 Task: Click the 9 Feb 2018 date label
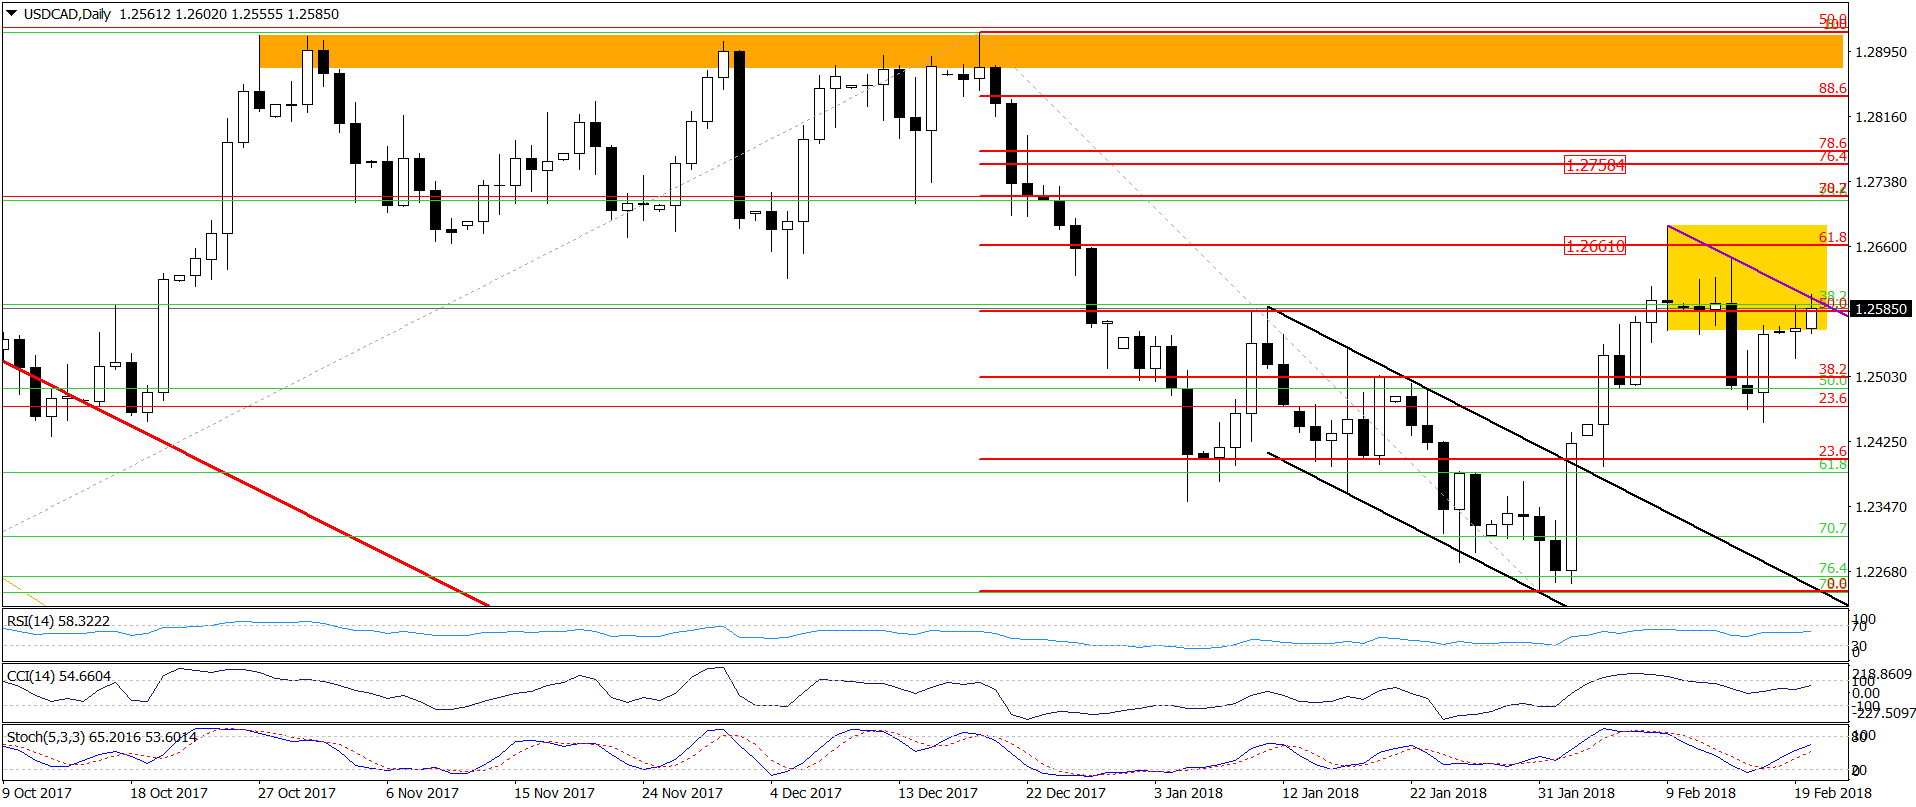pos(1701,793)
